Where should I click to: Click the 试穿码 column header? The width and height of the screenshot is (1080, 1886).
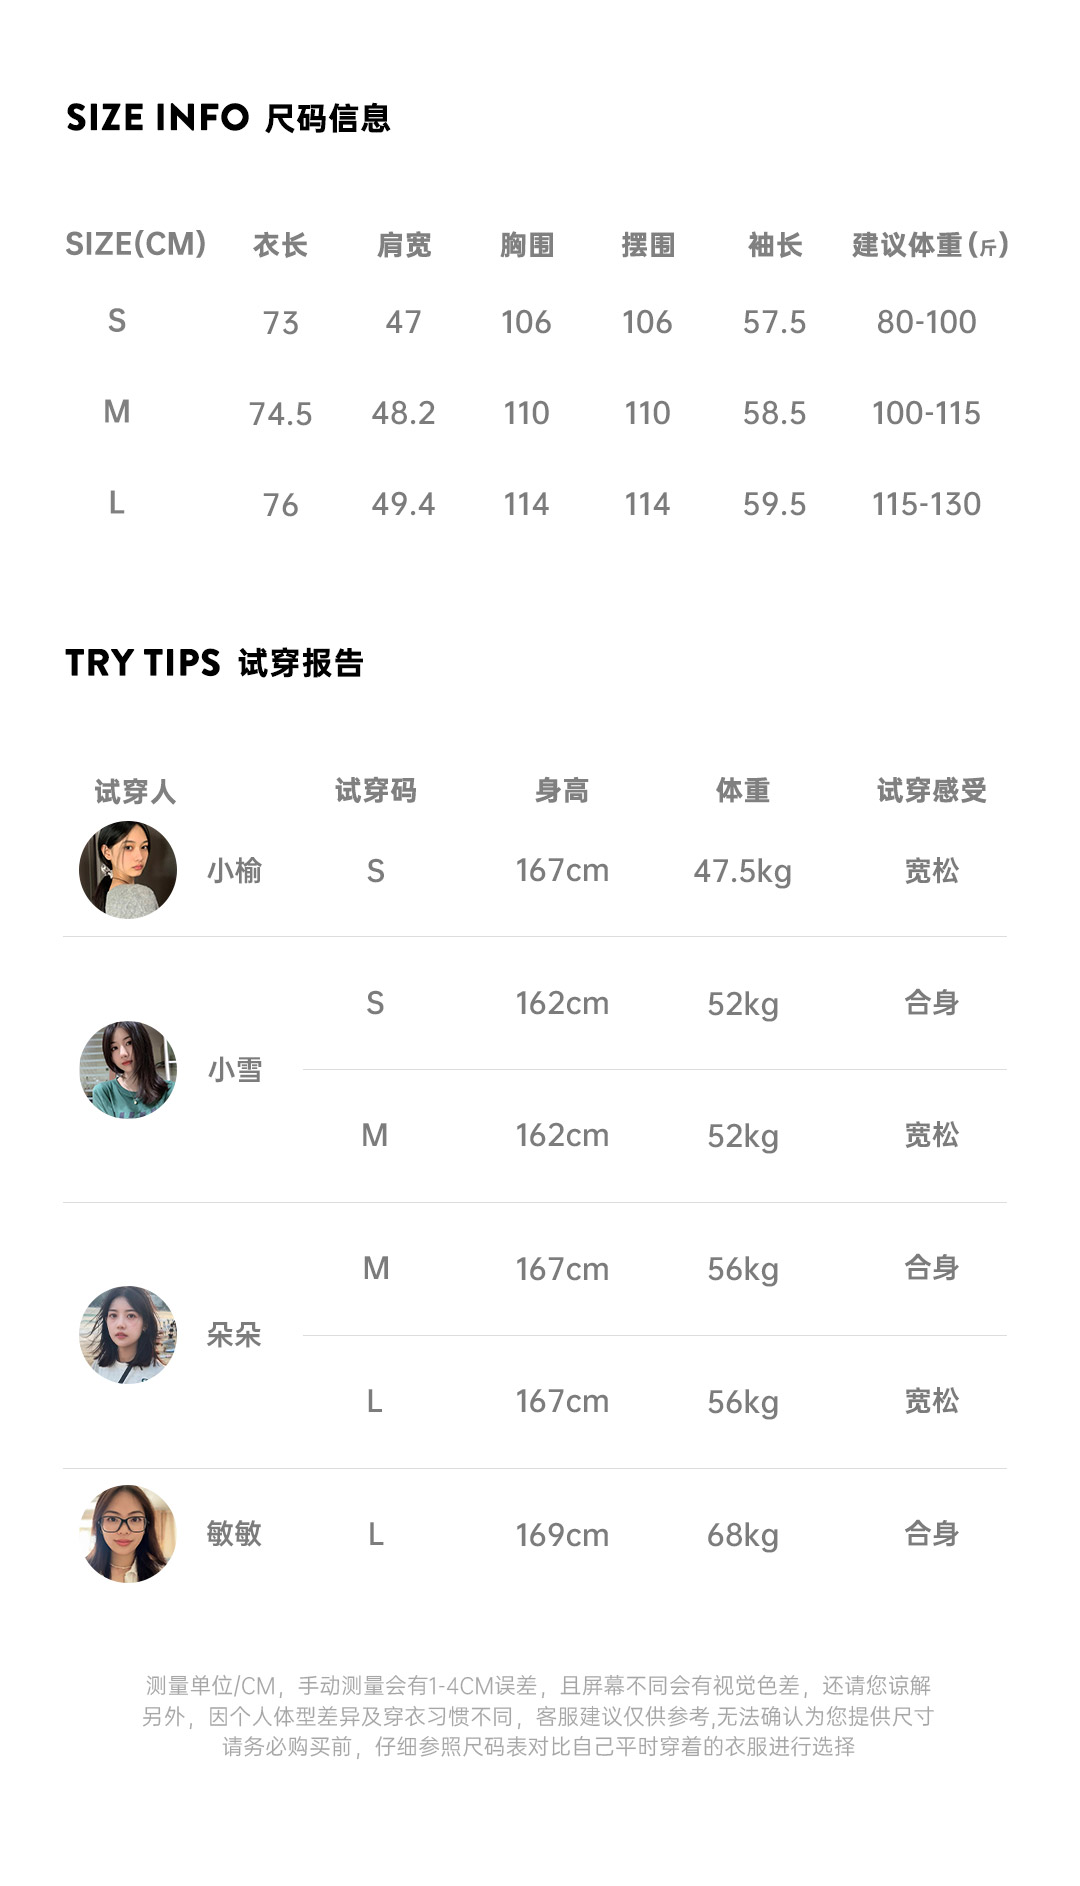[375, 791]
